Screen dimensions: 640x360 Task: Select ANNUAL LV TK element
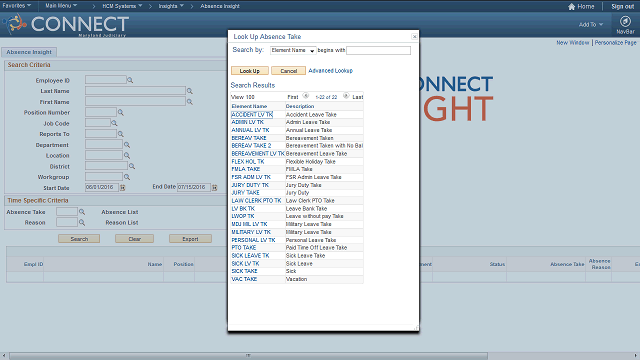(250, 130)
